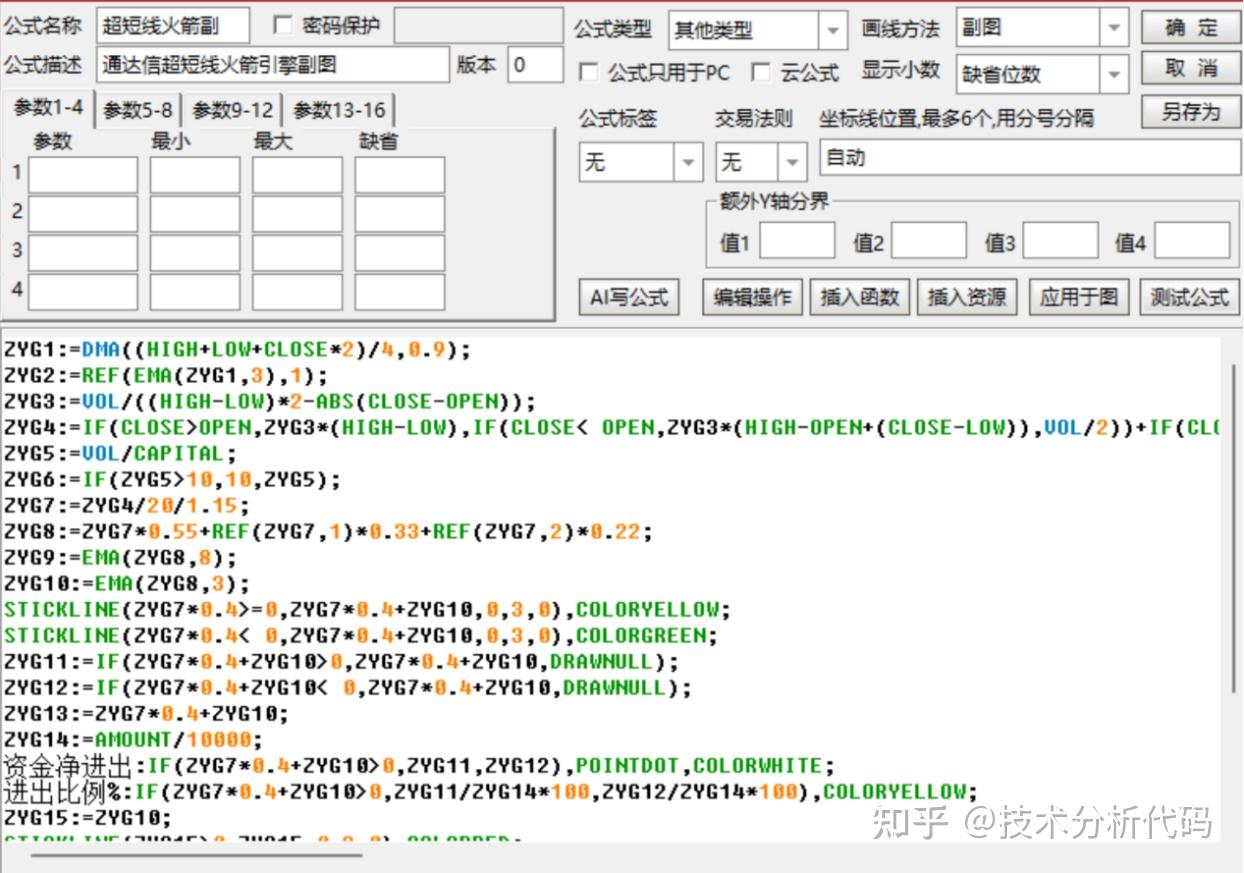The image size is (1244, 873).
Task: Open the 显示小数 dropdown showing 缺省位数
Action: [x=1115, y=74]
